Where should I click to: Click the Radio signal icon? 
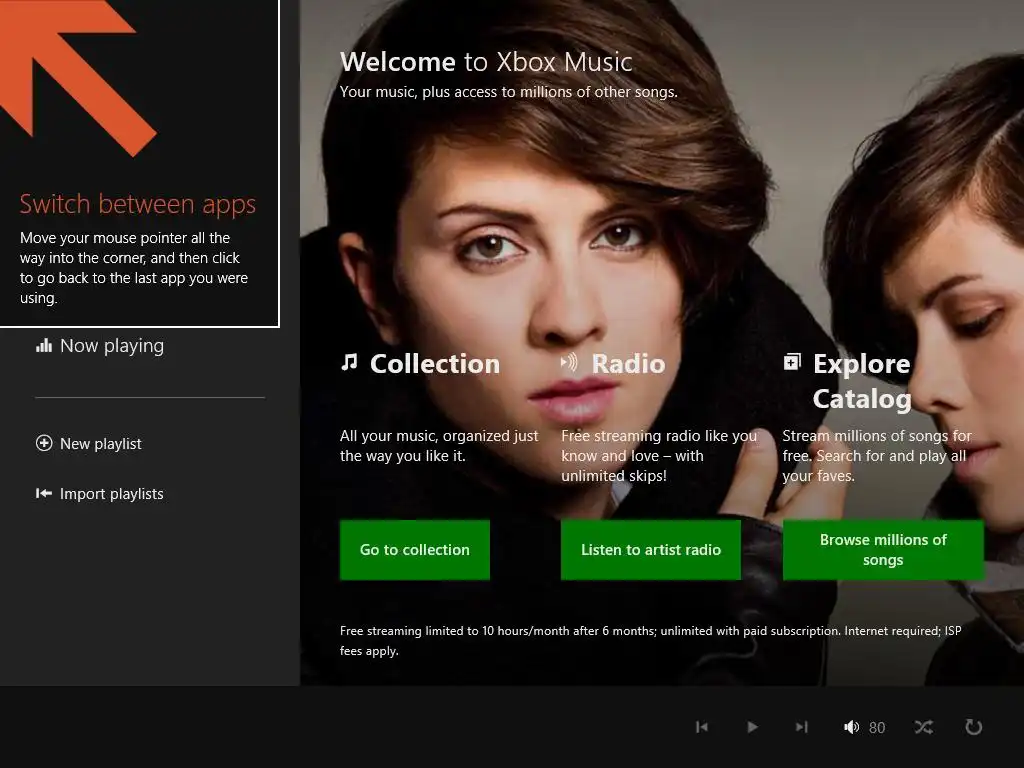tap(569, 362)
